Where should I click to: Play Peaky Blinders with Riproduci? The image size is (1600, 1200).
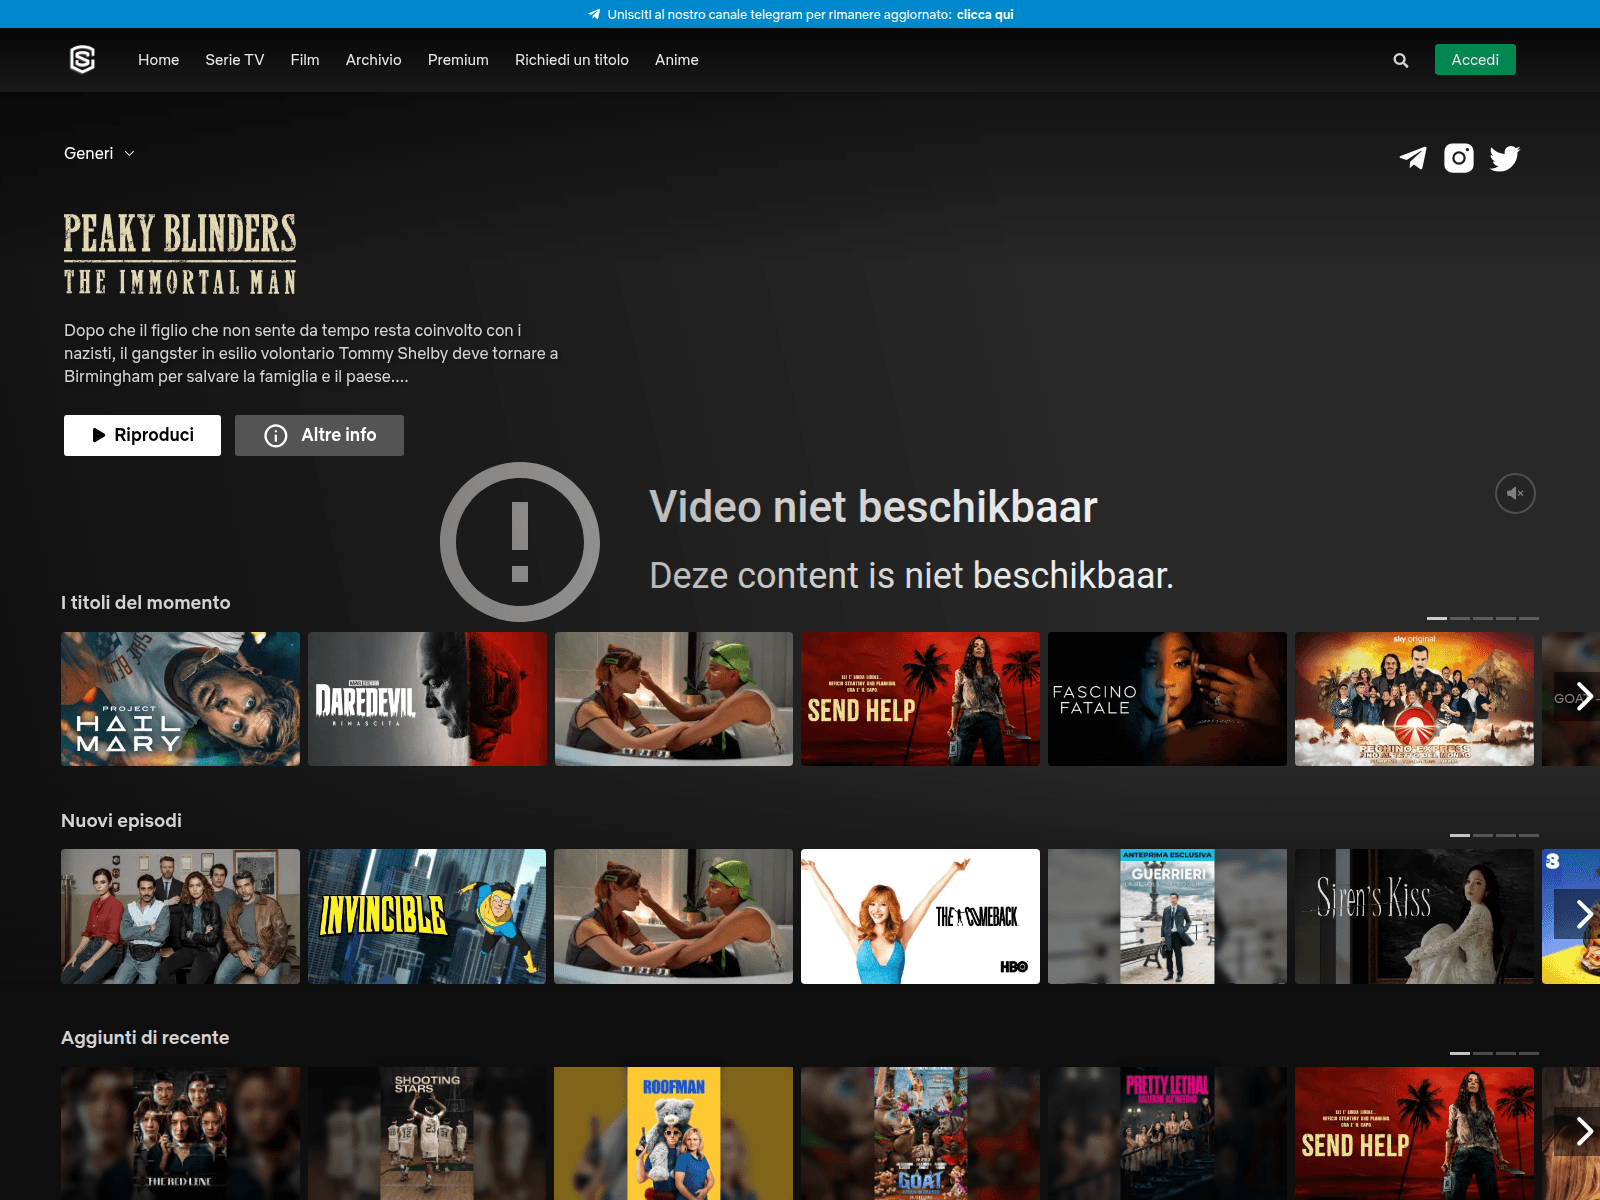(142, 435)
